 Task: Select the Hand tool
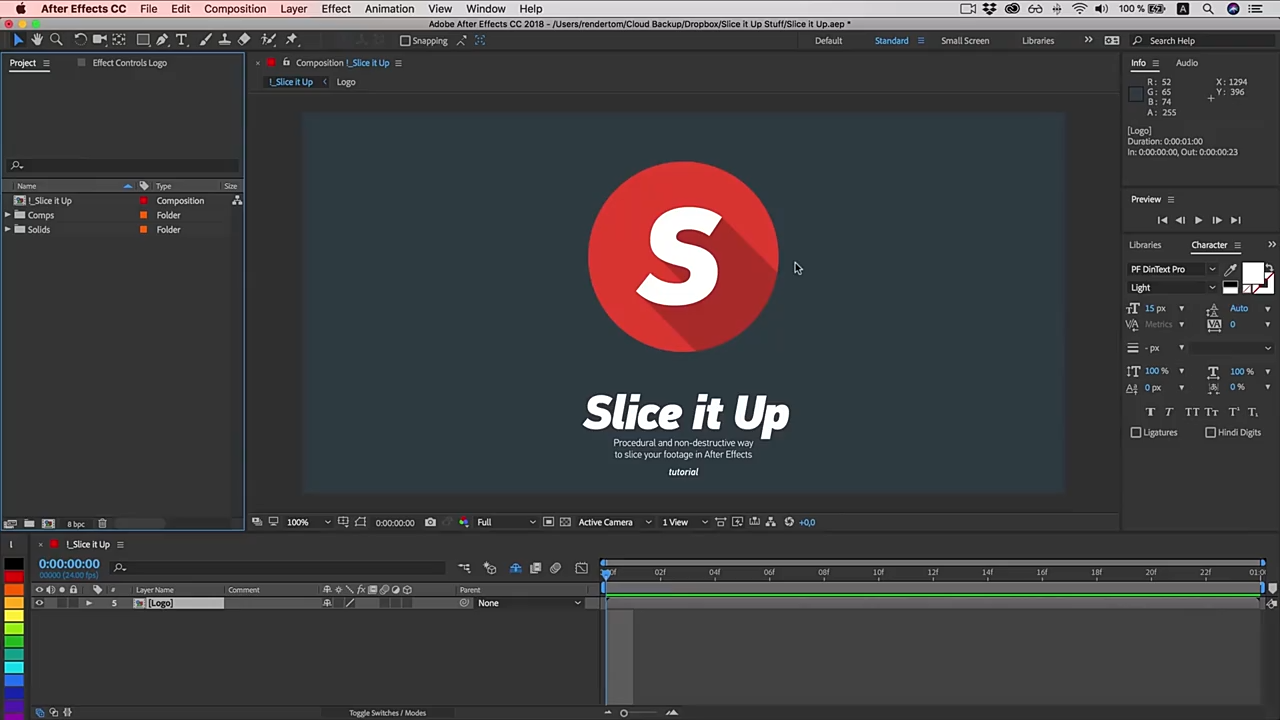[x=37, y=40]
